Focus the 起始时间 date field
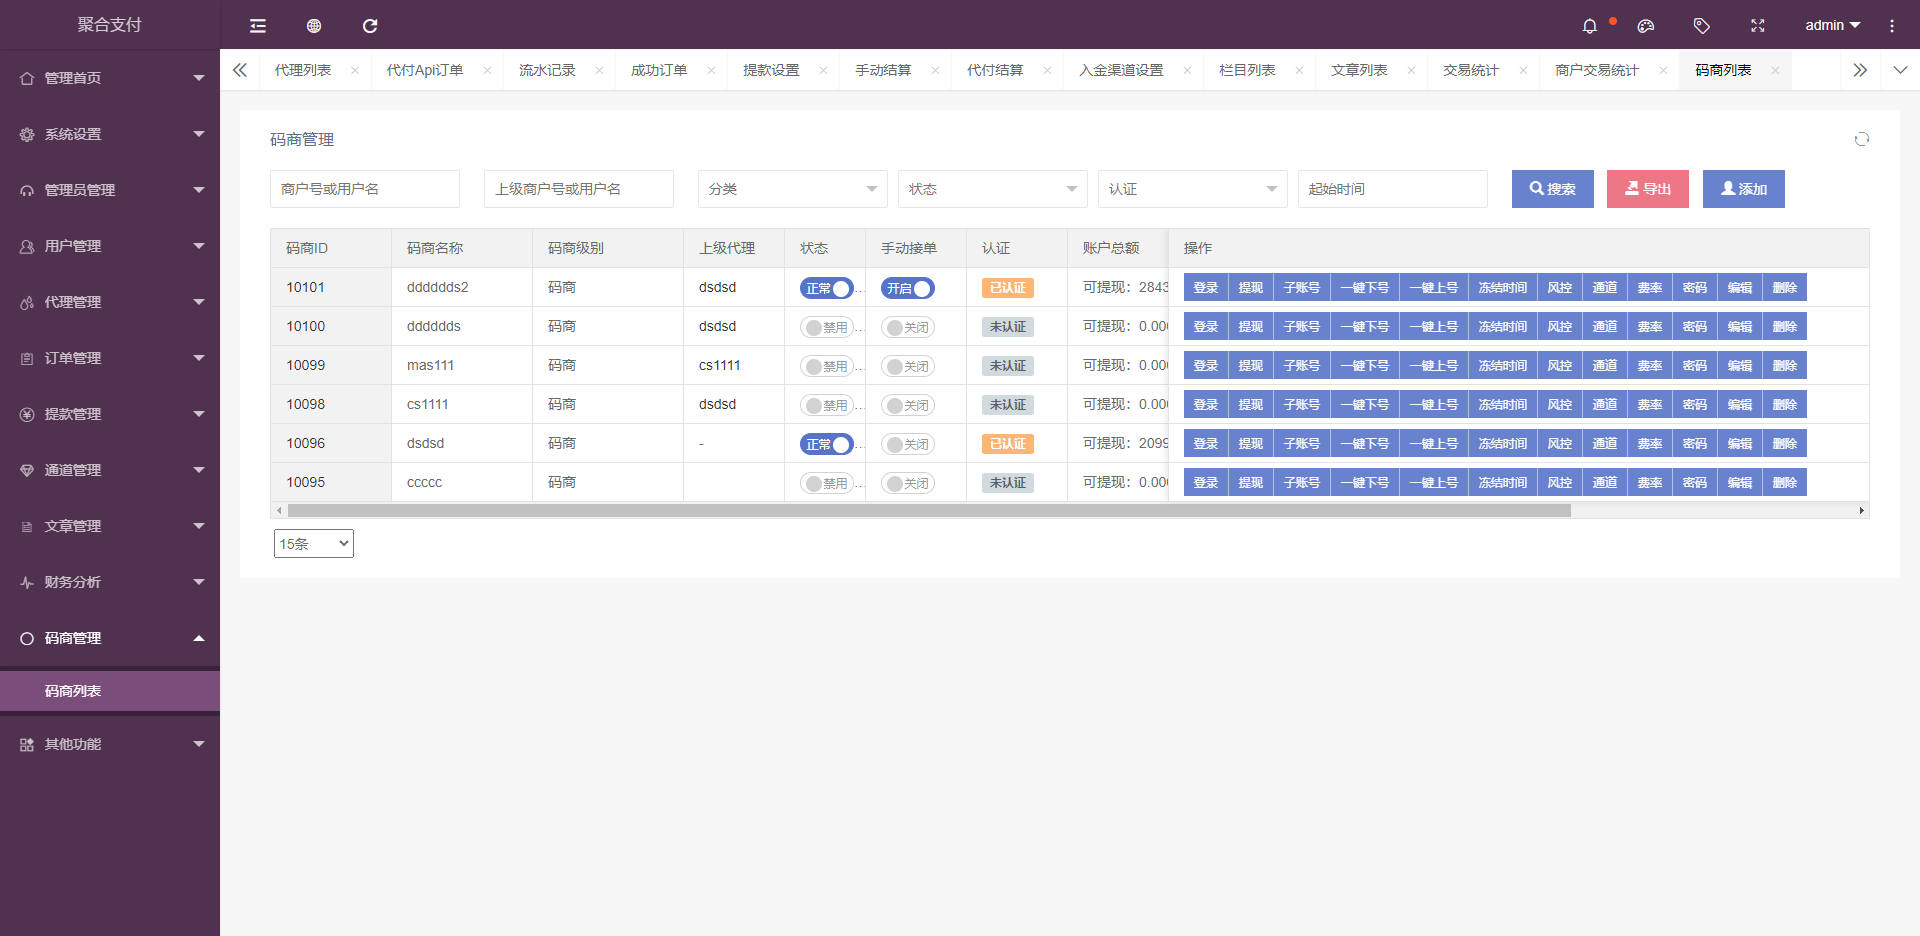The image size is (1920, 936). [1393, 189]
